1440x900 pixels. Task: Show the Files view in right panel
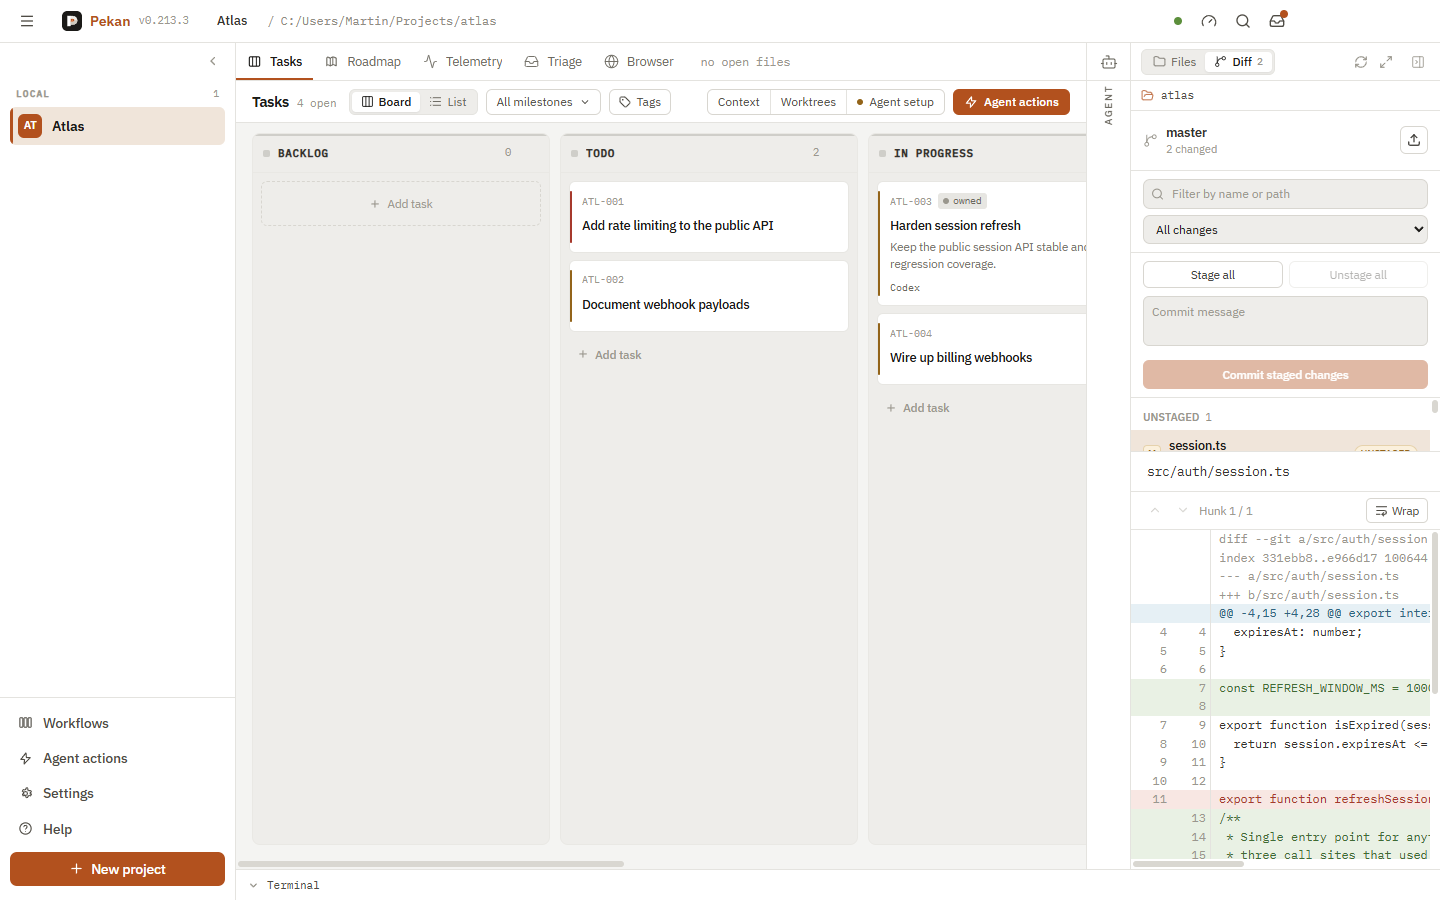(1175, 62)
